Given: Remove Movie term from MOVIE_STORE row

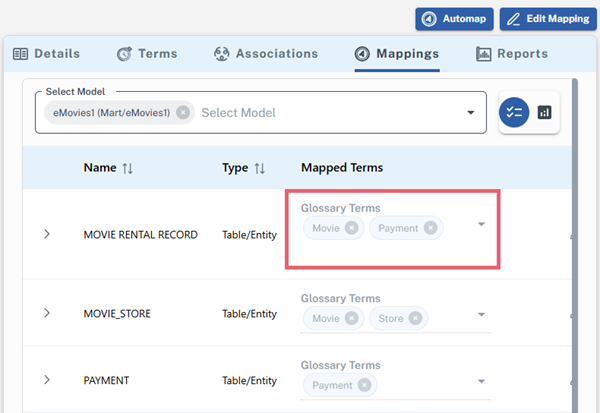Looking at the screenshot, I should (351, 319).
